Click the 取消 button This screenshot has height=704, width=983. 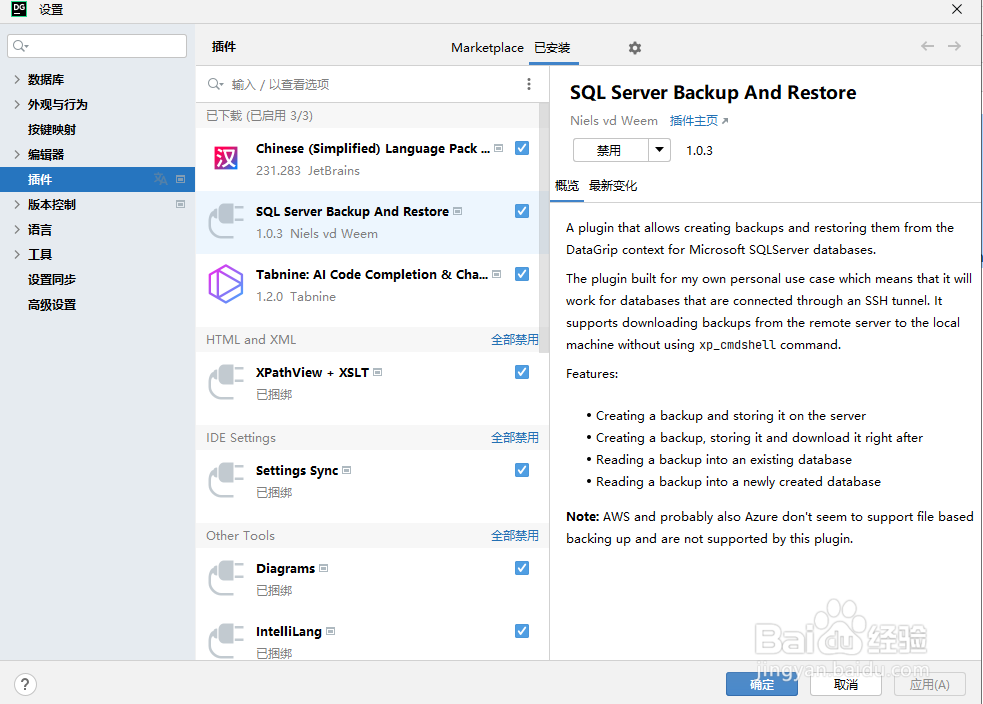(846, 685)
